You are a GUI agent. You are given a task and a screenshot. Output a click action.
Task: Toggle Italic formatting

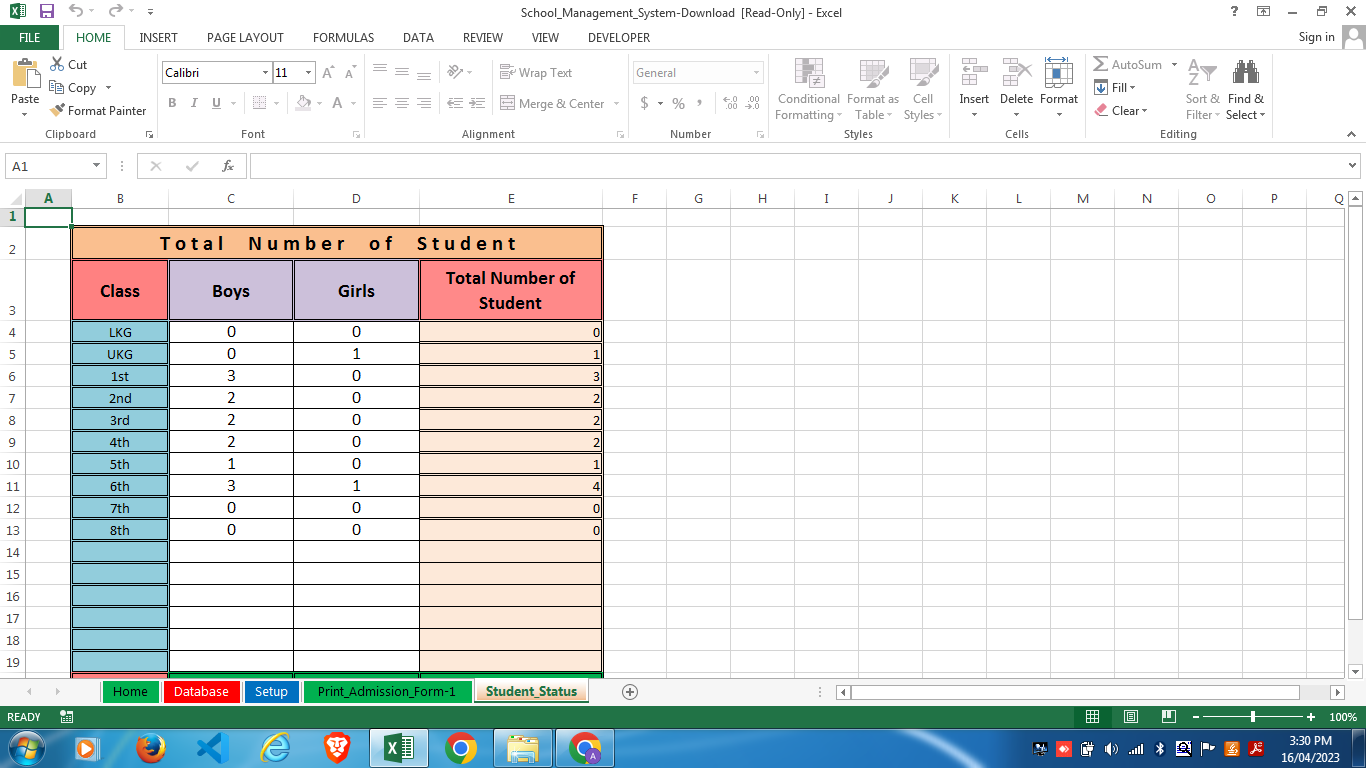(194, 103)
